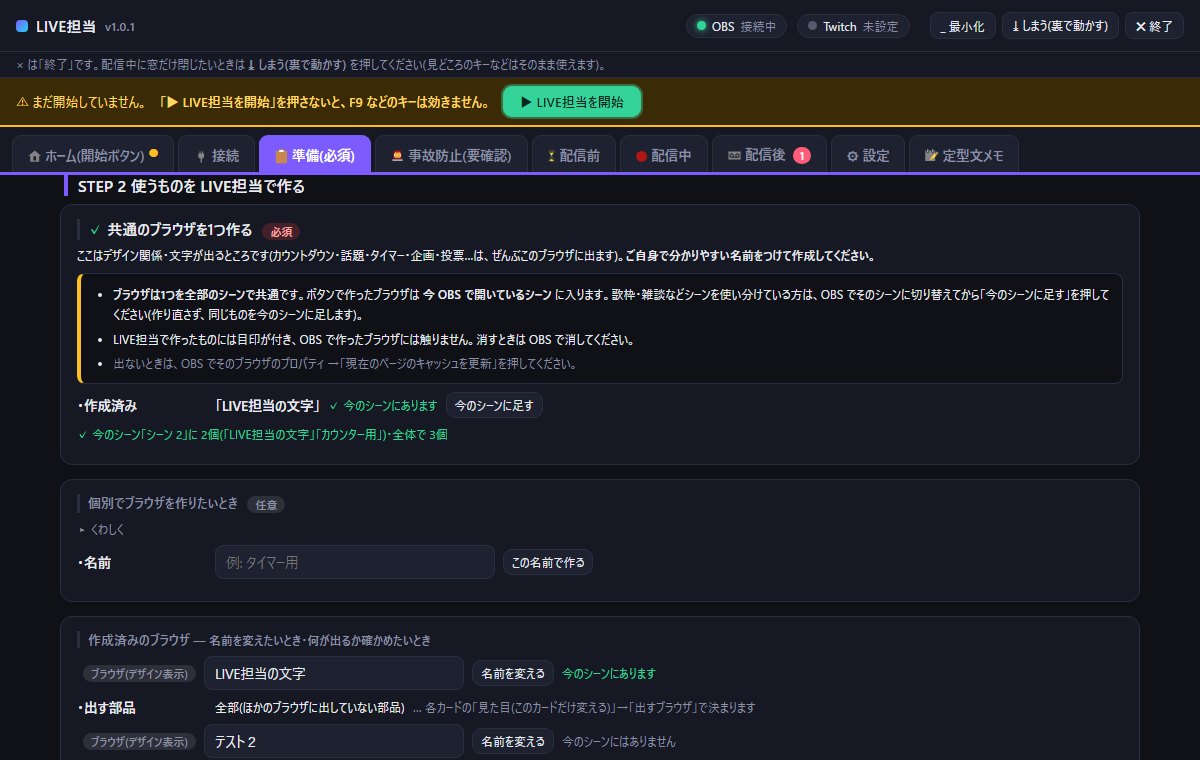Screen dimensions: 1200x760
Task: Click the 今のシーンにはありません status text
Action: tap(619, 742)
